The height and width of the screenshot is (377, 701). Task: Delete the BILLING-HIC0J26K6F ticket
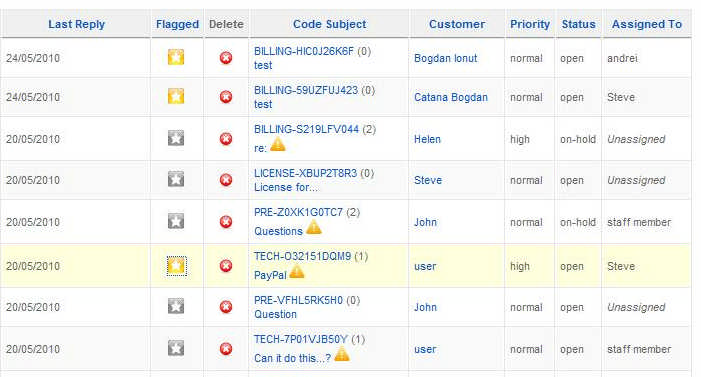pyautogui.click(x=226, y=58)
